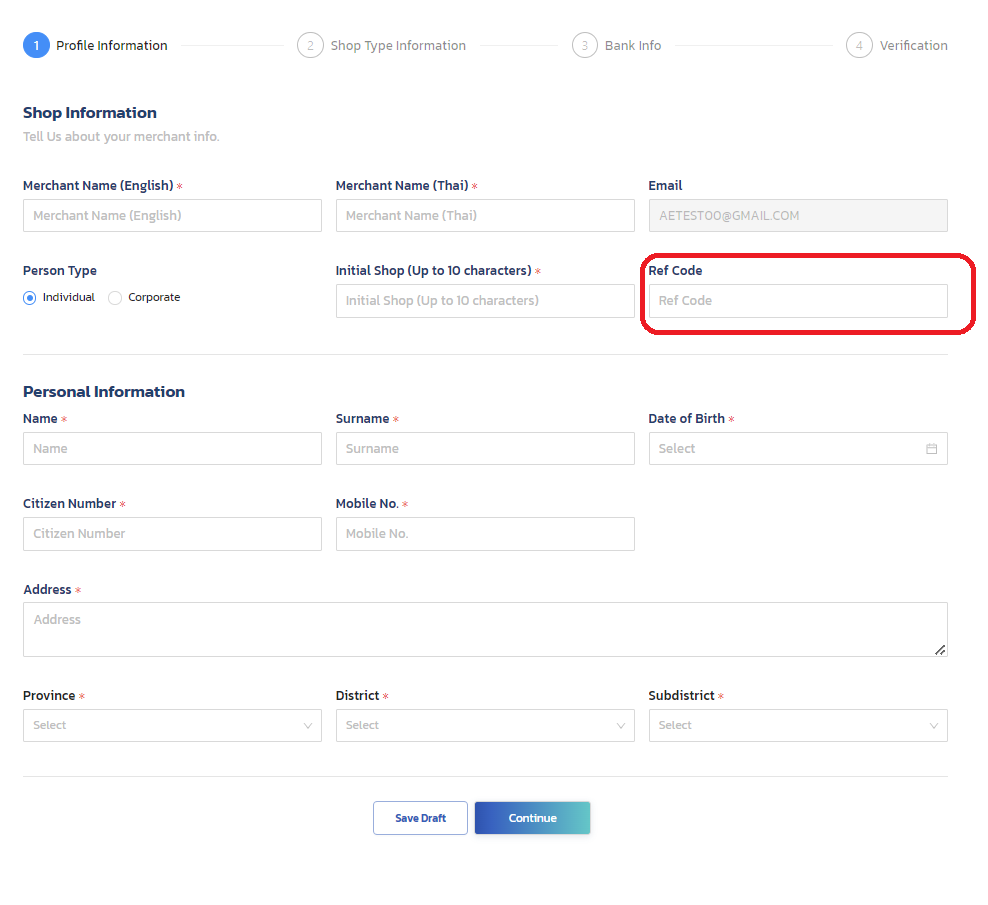The image size is (988, 905).
Task: Click the Save Draft button
Action: [x=420, y=818]
